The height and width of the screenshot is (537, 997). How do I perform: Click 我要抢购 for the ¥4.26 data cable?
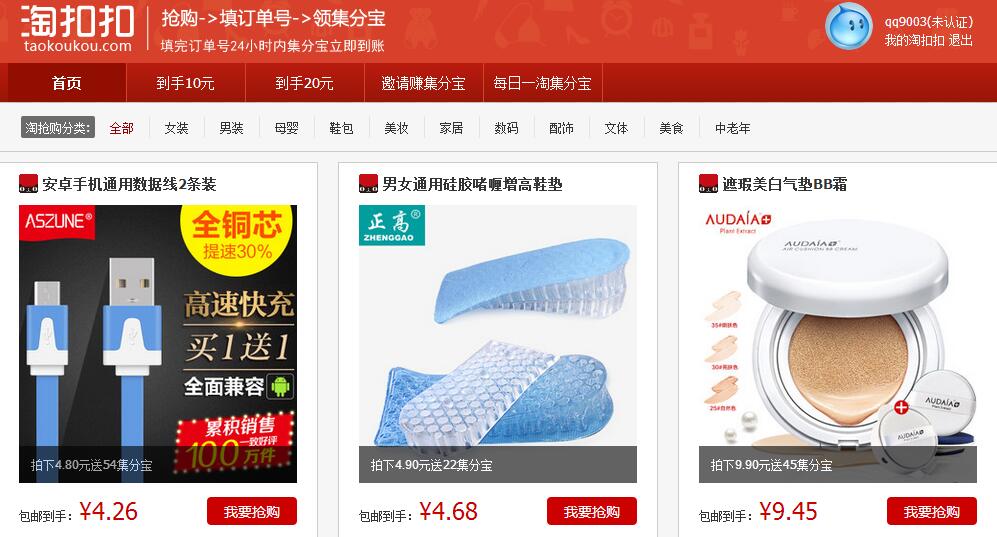252,512
